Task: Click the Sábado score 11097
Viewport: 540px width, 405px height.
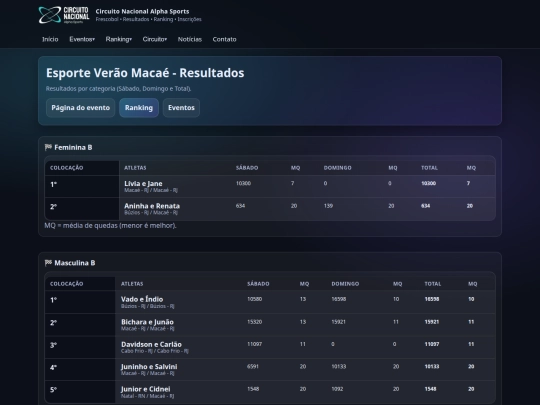Action: (x=255, y=344)
